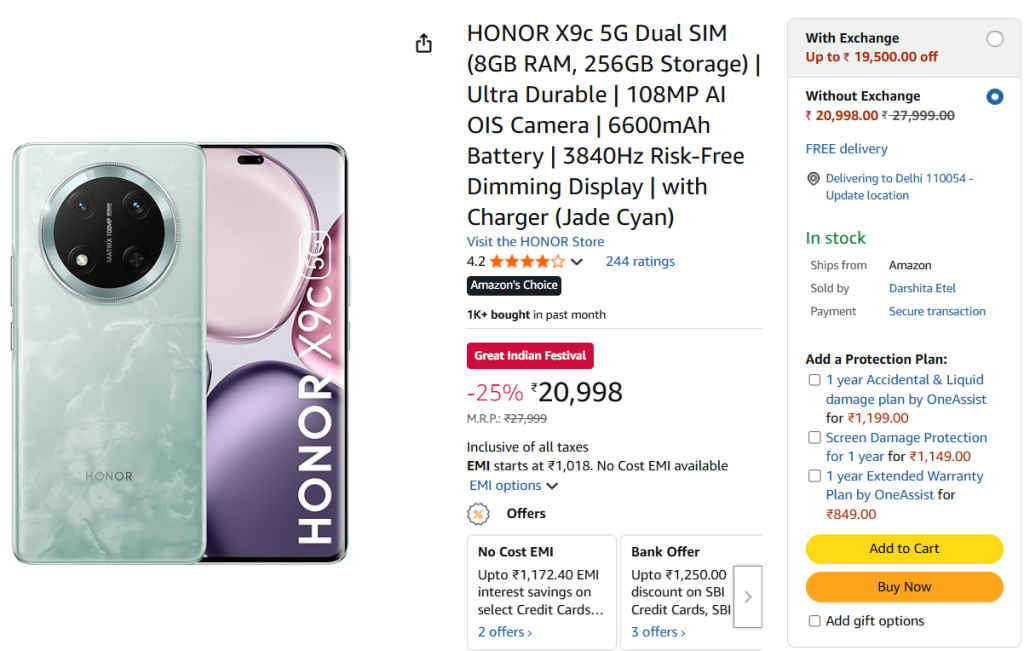Click the Great Indian Festival badge

click(x=530, y=355)
